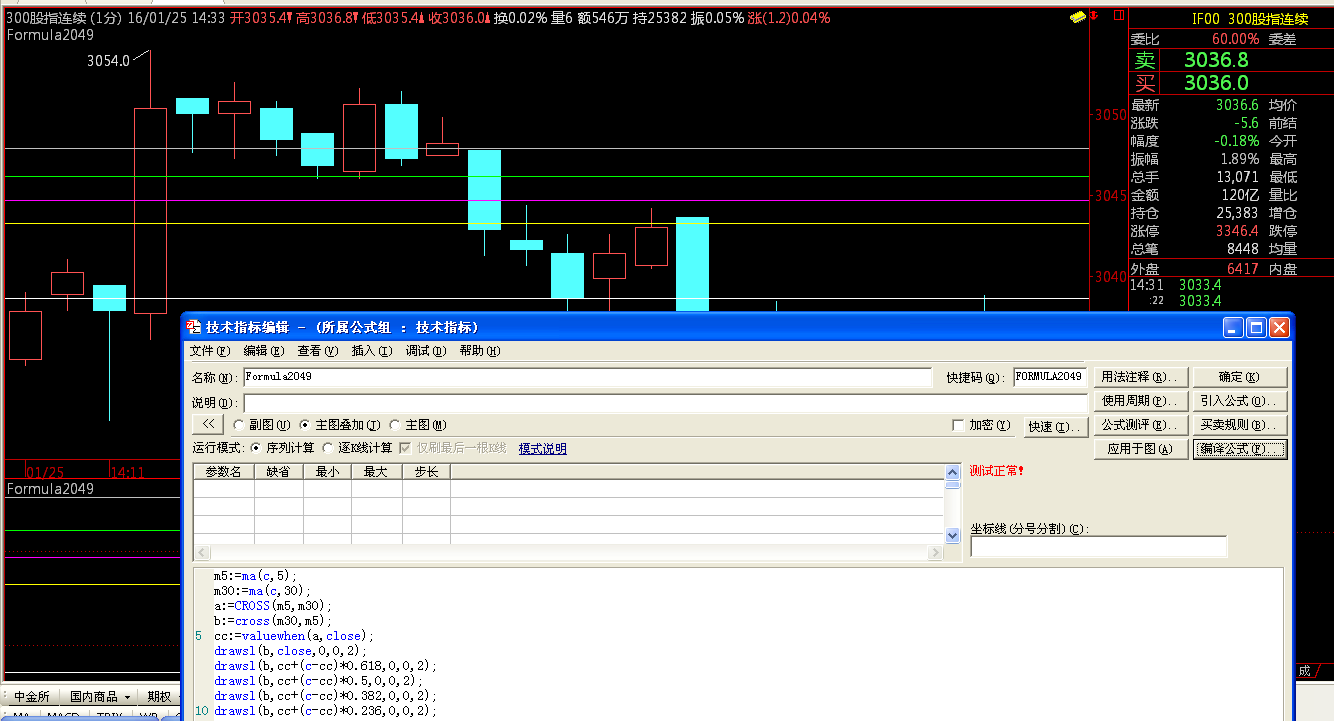Screen dimensions: 1334x721
Task: Select the 副图 radio button
Action: click(239, 425)
